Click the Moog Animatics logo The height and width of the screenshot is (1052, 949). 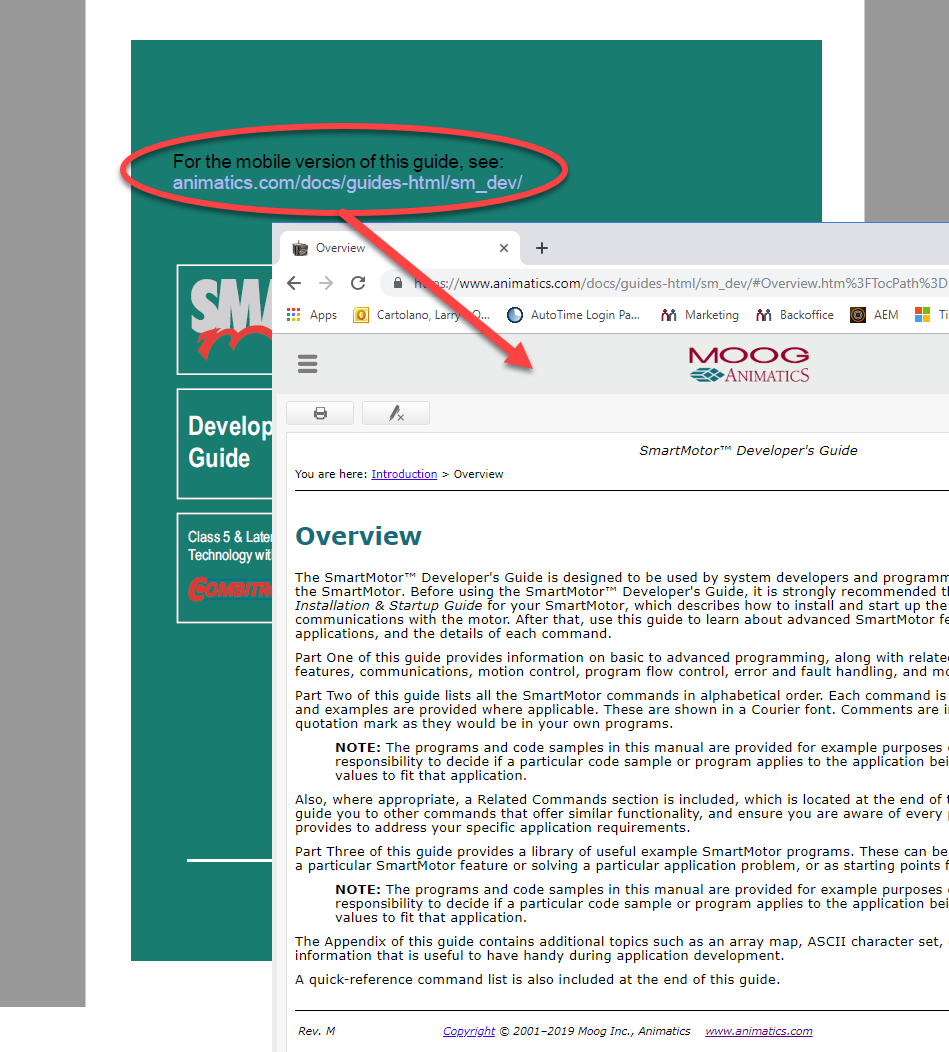pos(749,364)
